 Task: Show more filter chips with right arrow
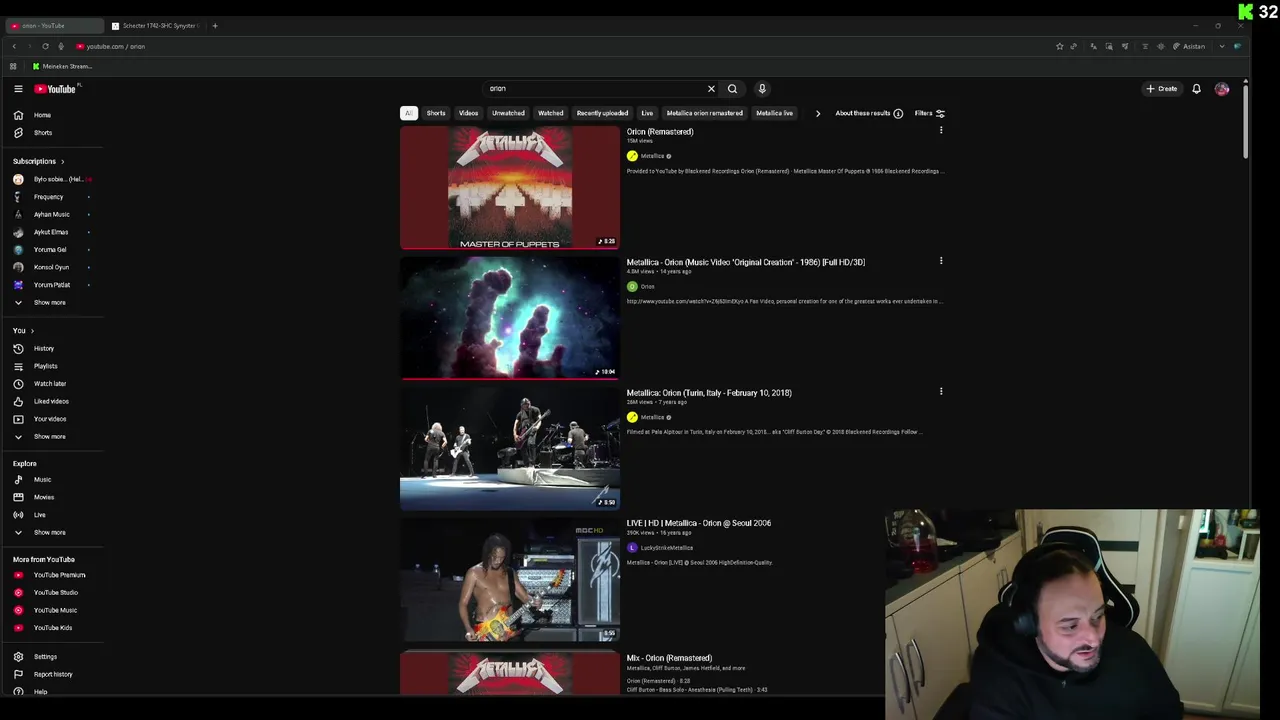(817, 114)
